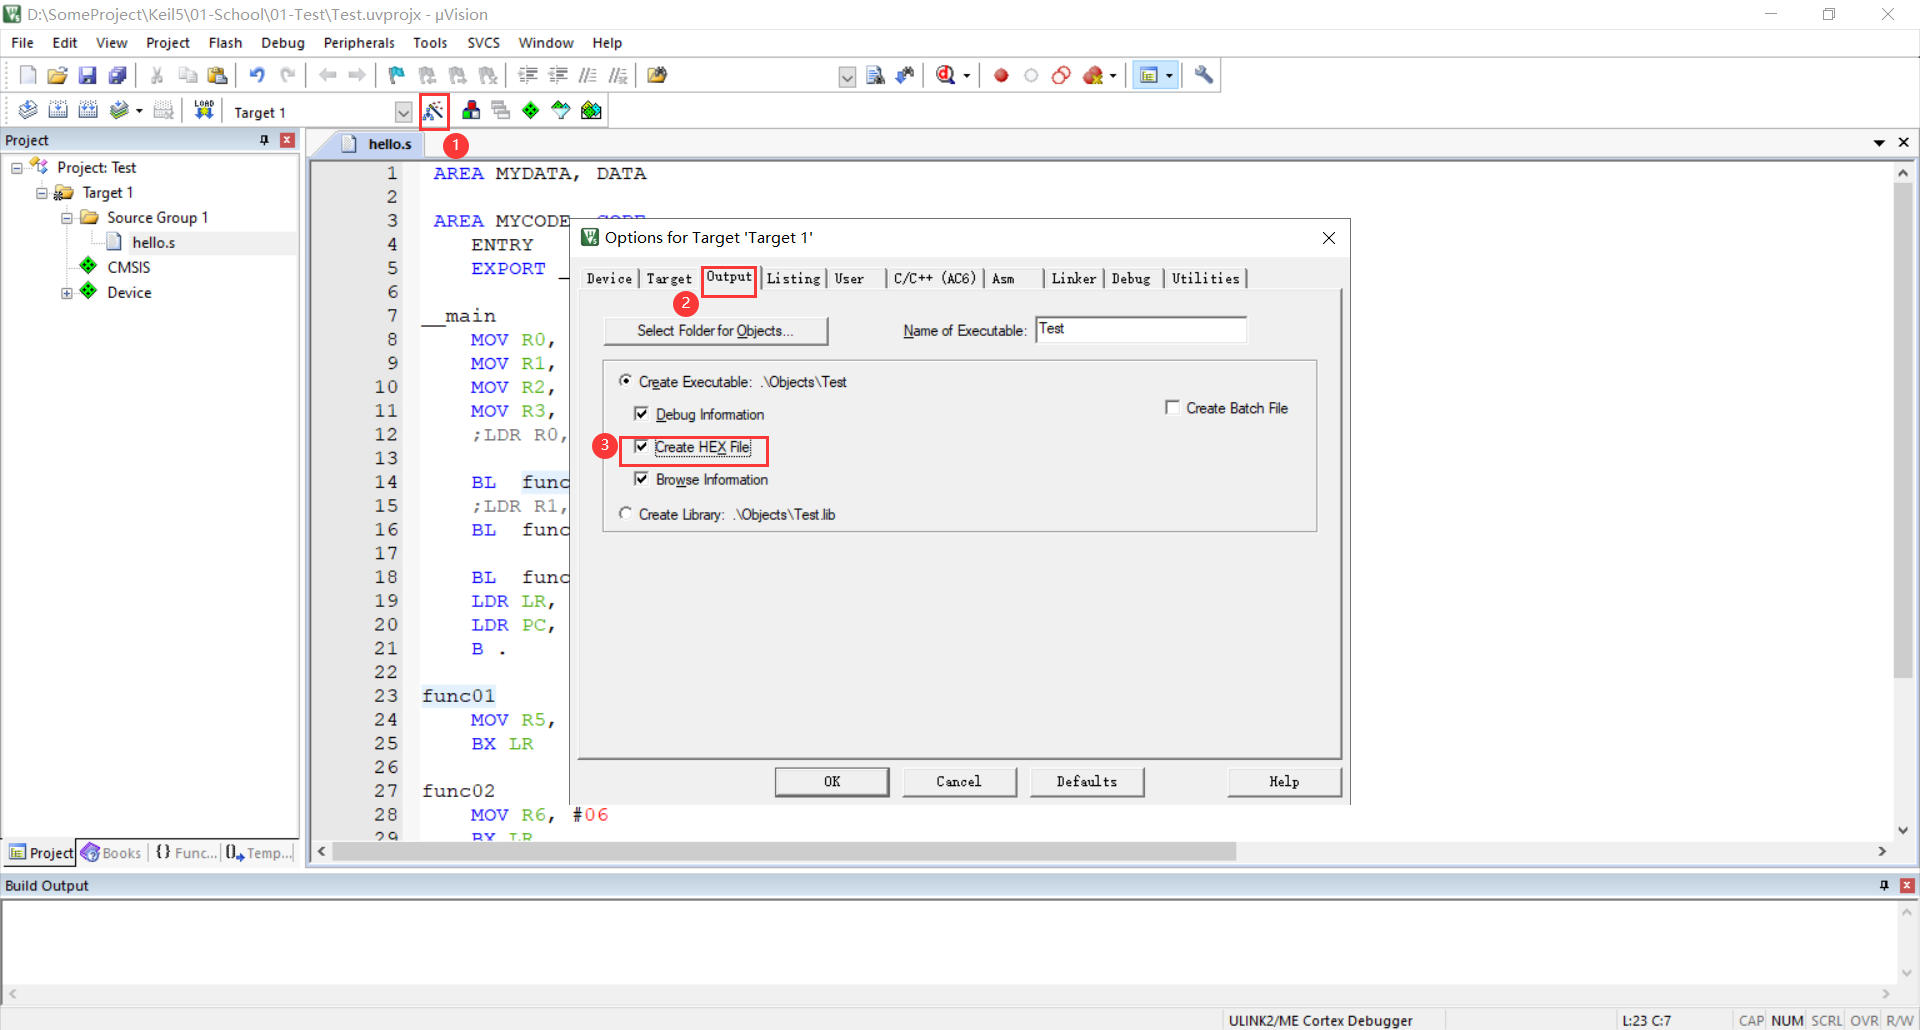The height and width of the screenshot is (1030, 1920).
Task: Click the Select Software Packs icon
Action: tap(561, 110)
